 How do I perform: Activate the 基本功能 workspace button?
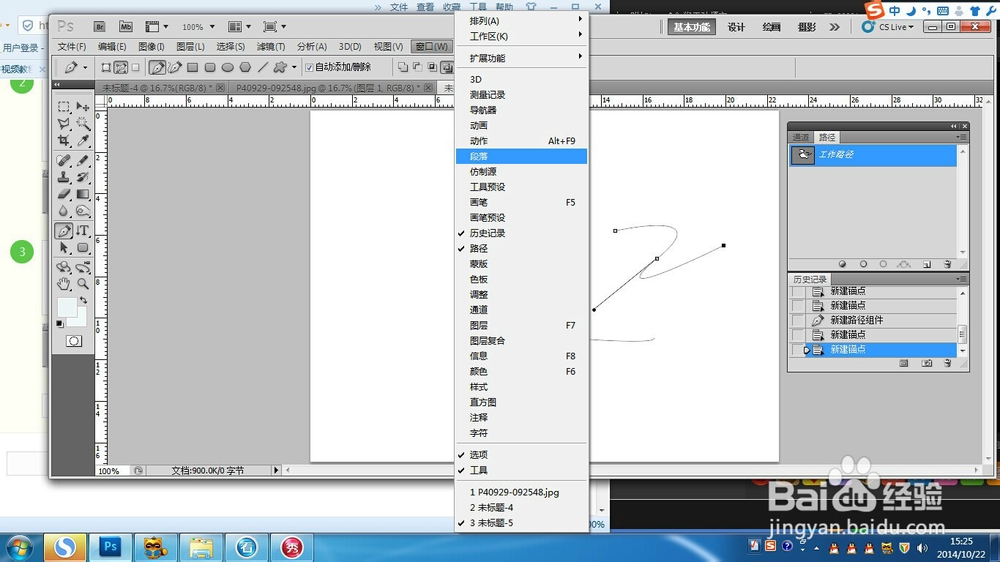(x=692, y=27)
